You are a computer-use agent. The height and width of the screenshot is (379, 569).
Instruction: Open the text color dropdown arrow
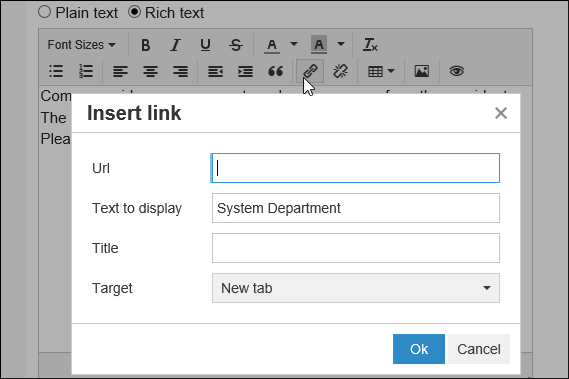click(x=294, y=44)
